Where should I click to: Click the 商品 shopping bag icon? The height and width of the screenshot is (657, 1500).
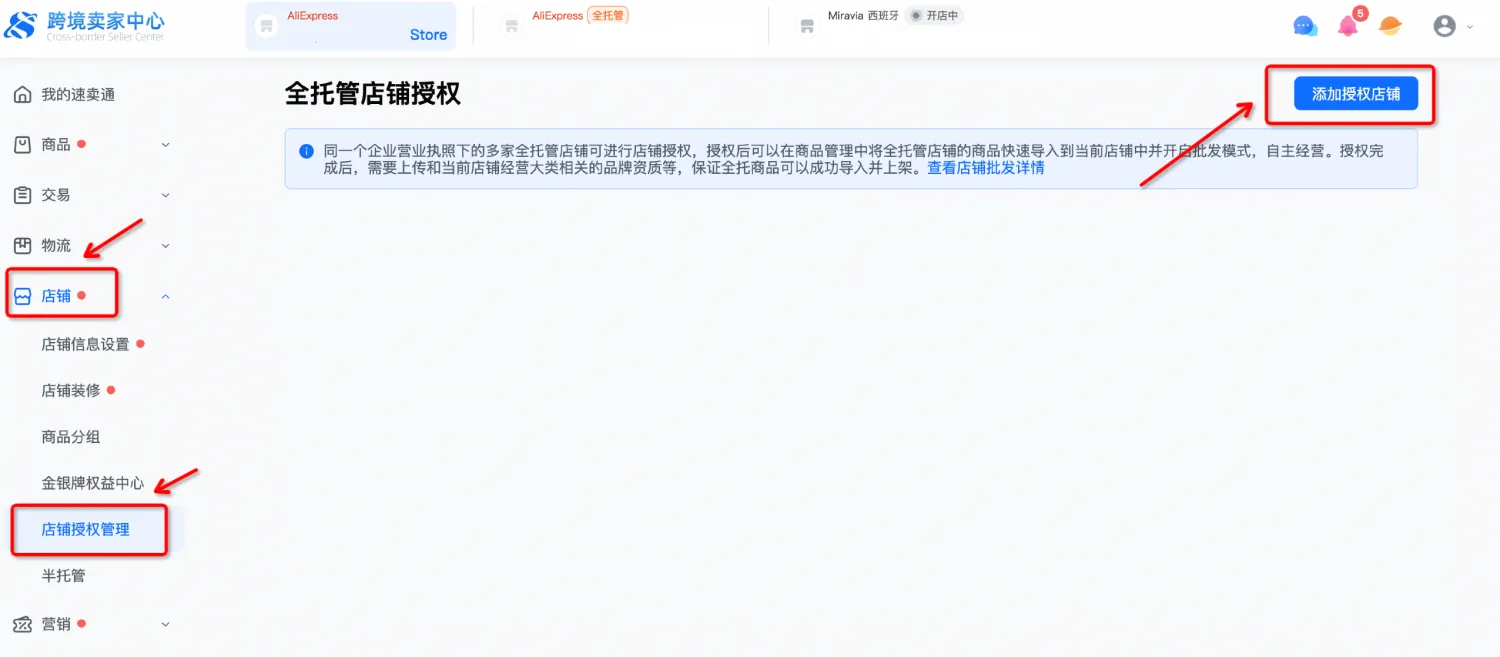(x=22, y=145)
